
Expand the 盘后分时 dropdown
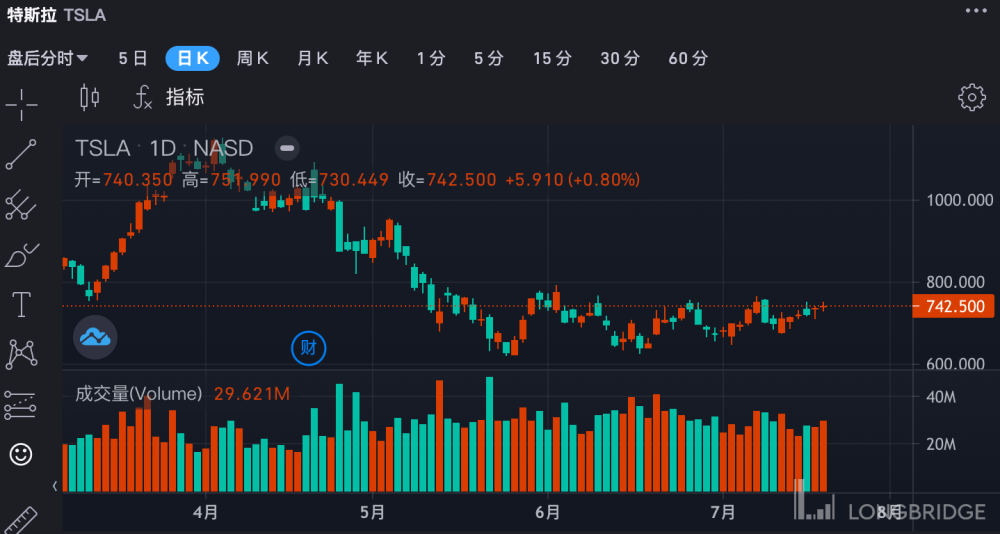click(x=47, y=58)
